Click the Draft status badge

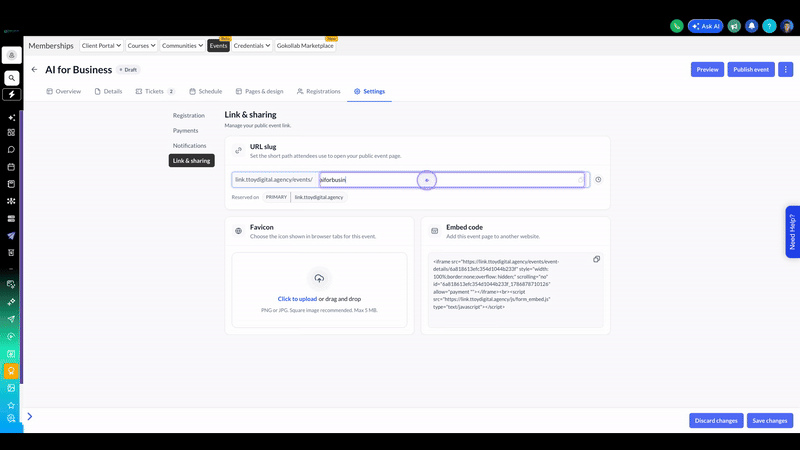pos(128,69)
